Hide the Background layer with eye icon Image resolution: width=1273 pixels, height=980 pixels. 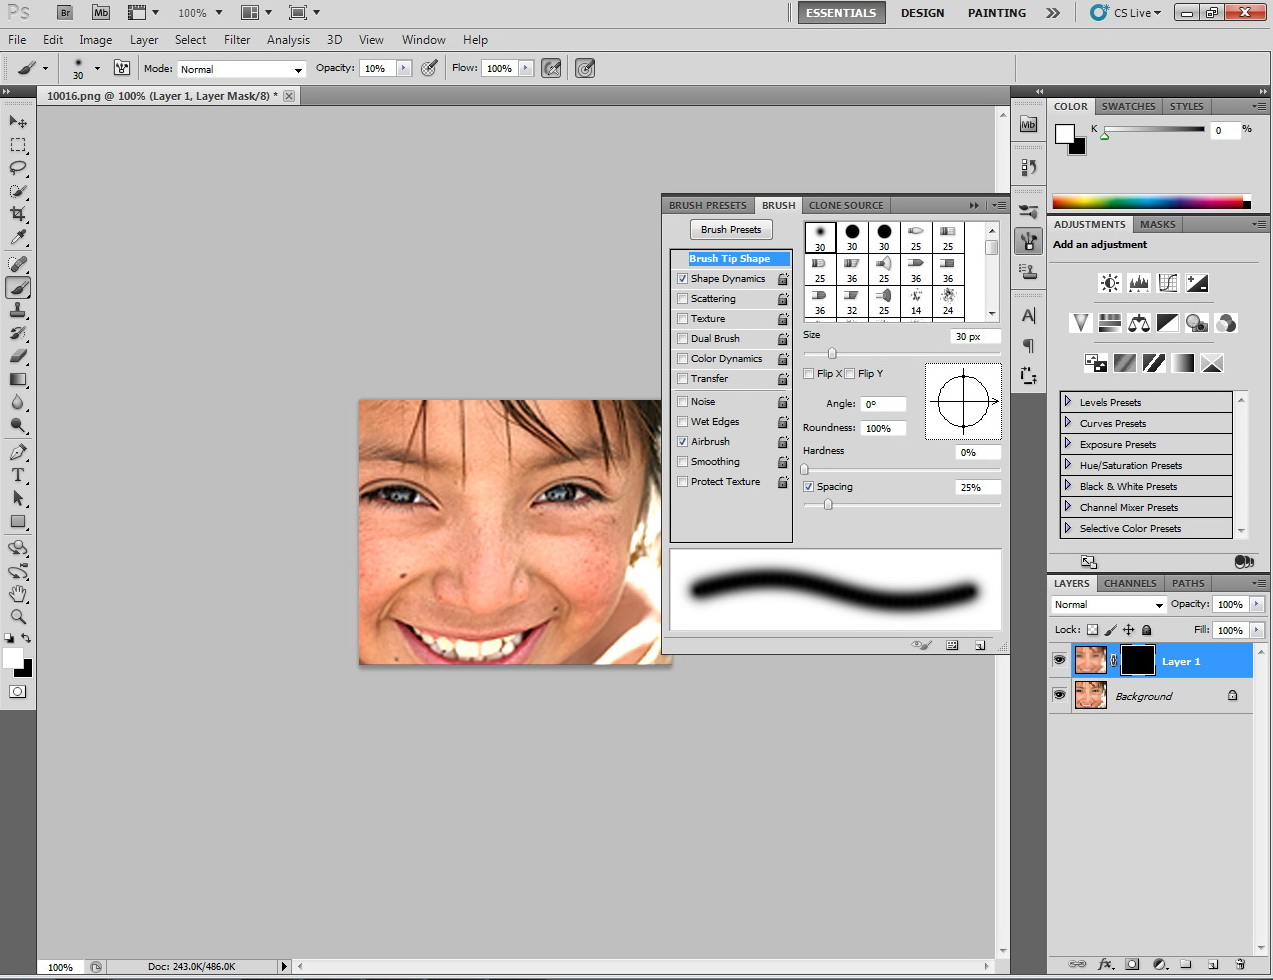coord(1059,695)
